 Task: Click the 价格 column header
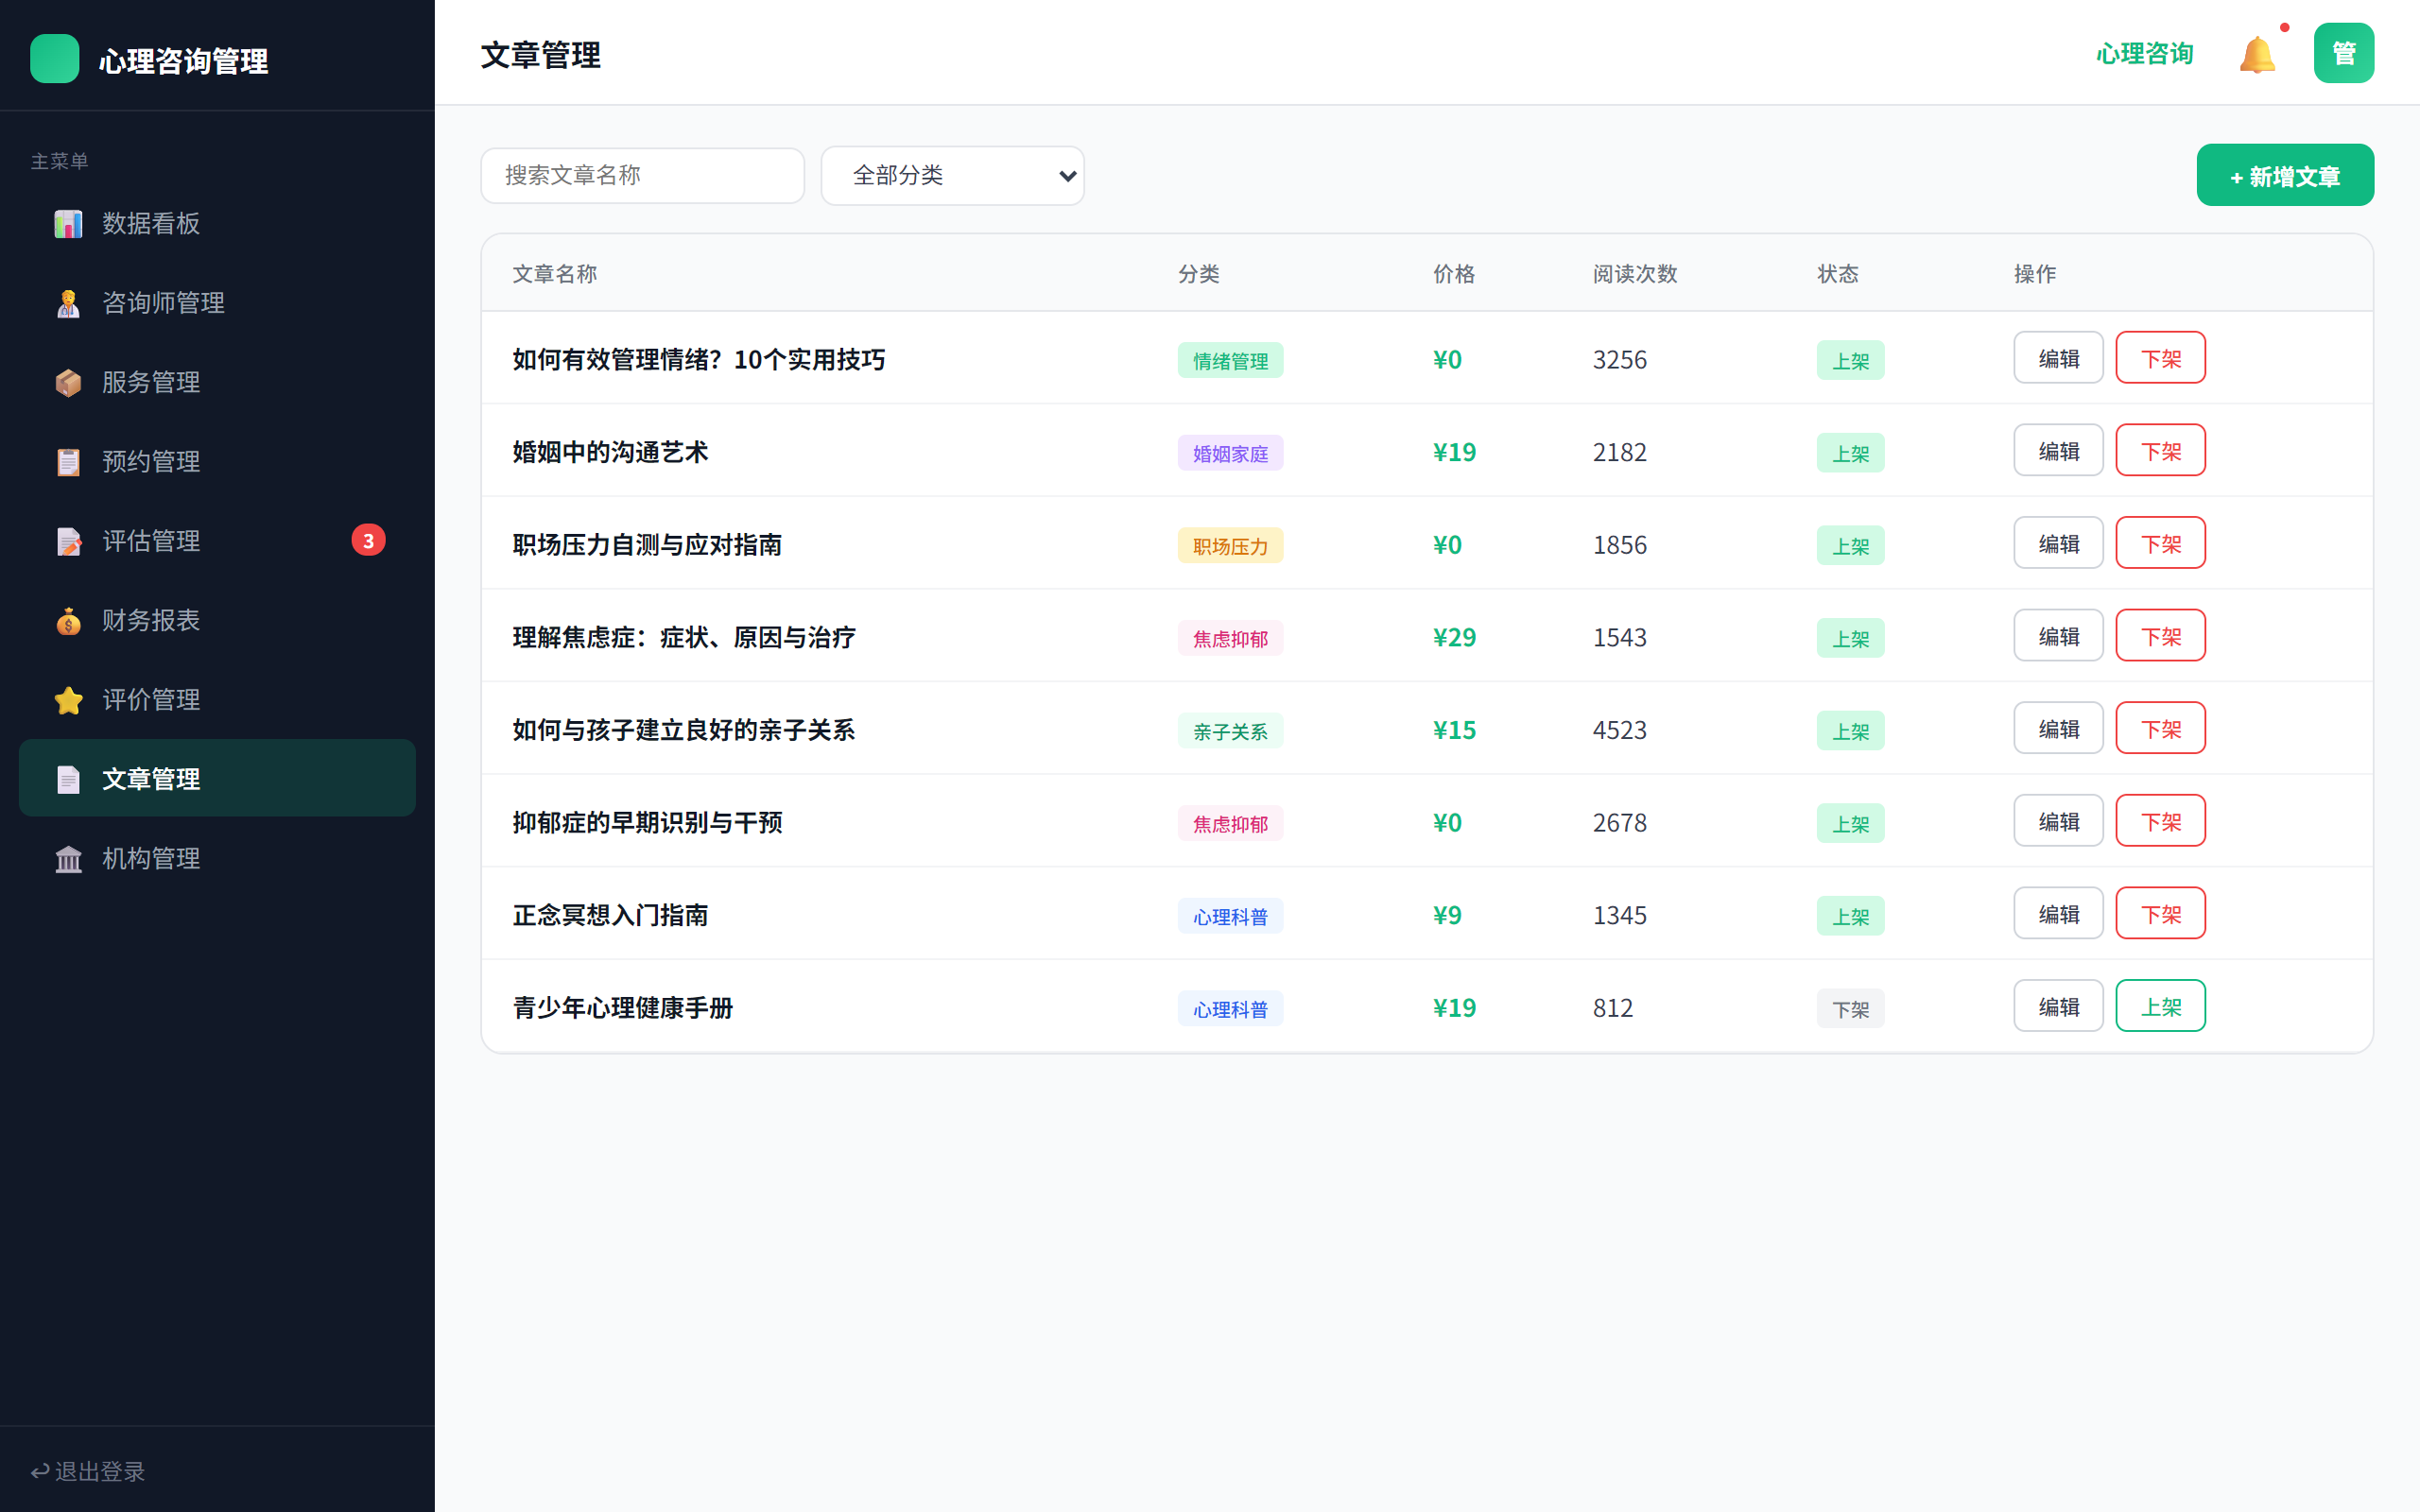[1453, 273]
